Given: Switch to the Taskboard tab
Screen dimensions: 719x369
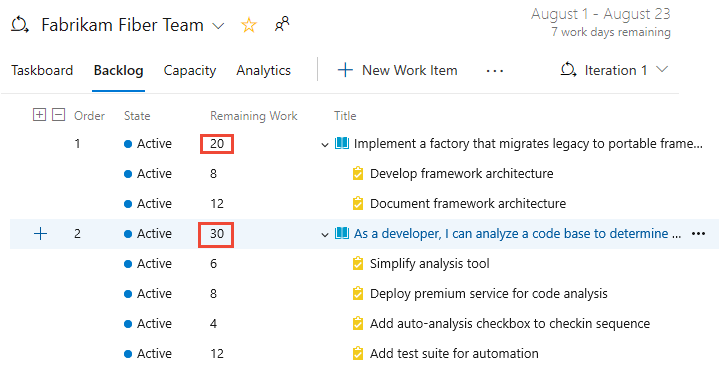Looking at the screenshot, I should [42, 70].
